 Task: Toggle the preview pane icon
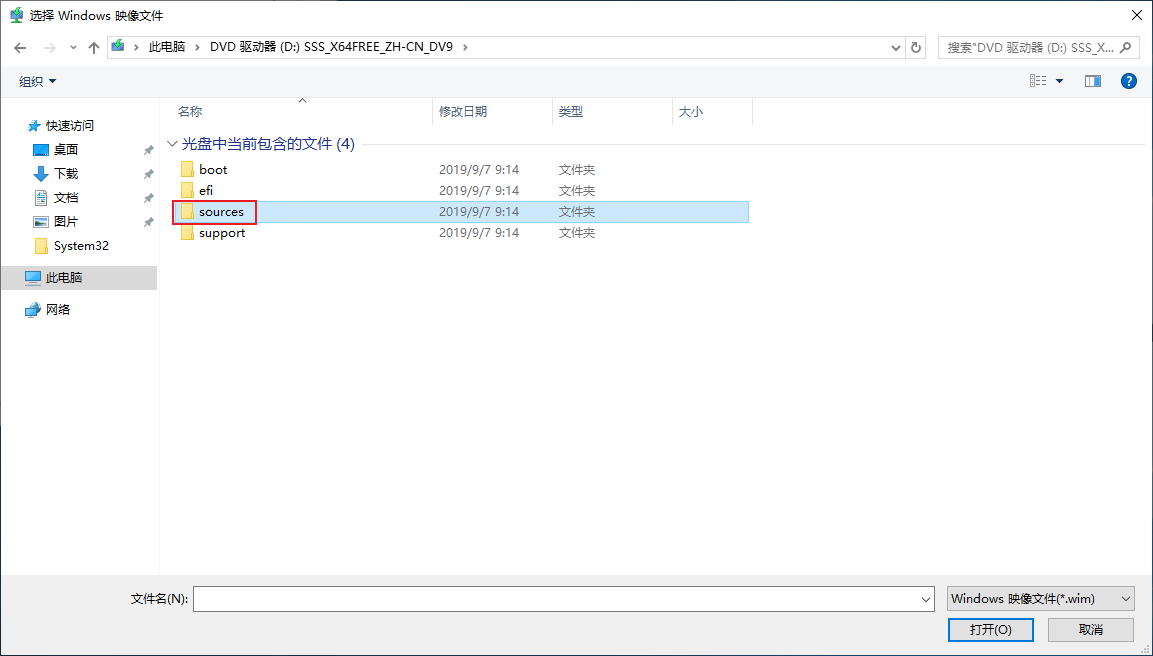[x=1093, y=81]
